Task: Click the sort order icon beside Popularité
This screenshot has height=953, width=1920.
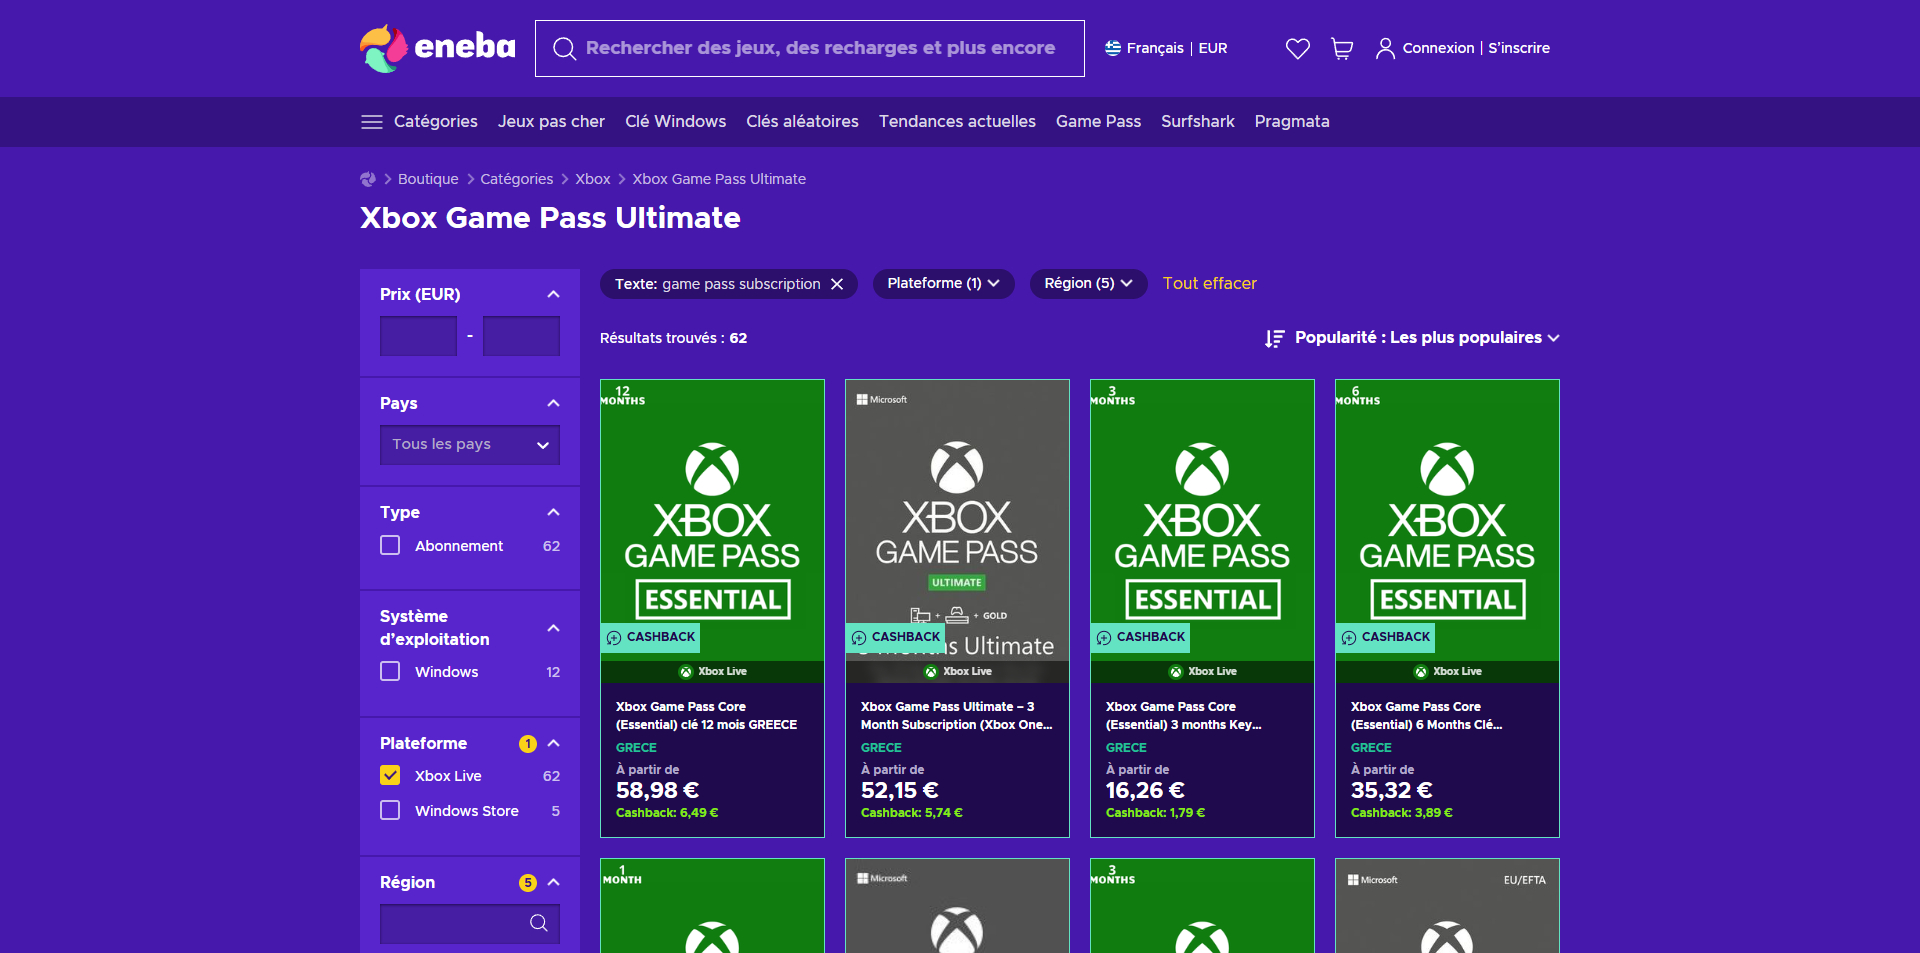Action: coord(1274,338)
